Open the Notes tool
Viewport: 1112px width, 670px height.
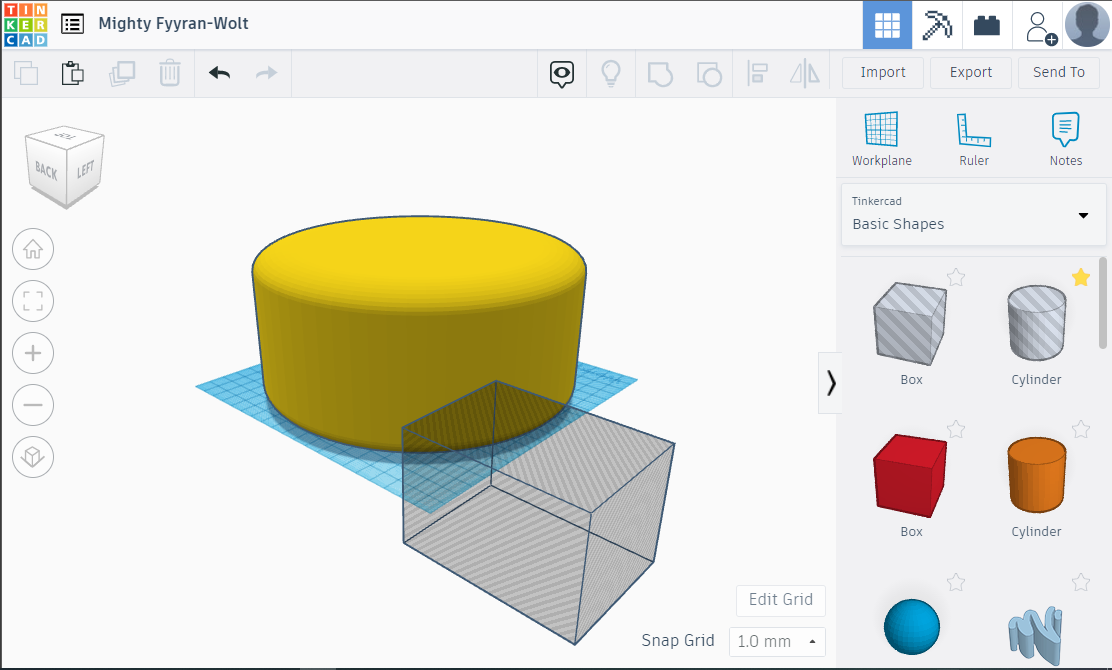click(1065, 140)
